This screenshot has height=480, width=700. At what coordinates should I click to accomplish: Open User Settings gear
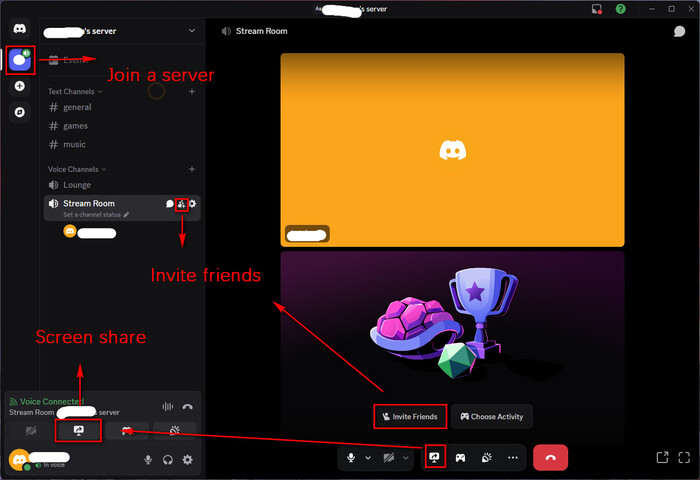(188, 460)
